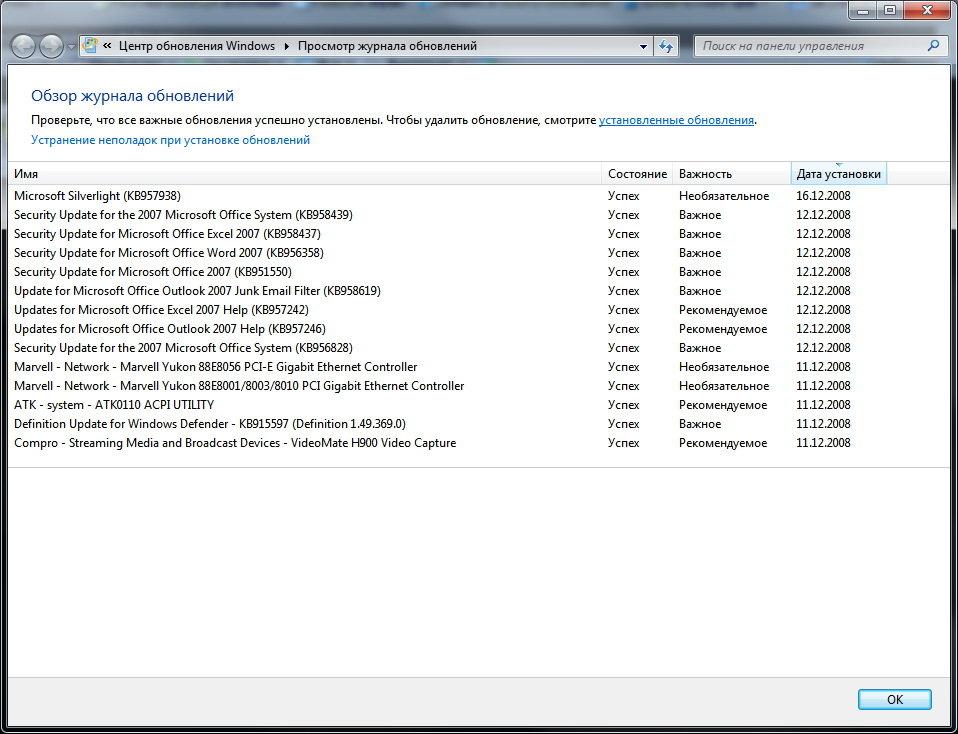Click Рекомендуемое in the ATK0110 row

coord(723,405)
